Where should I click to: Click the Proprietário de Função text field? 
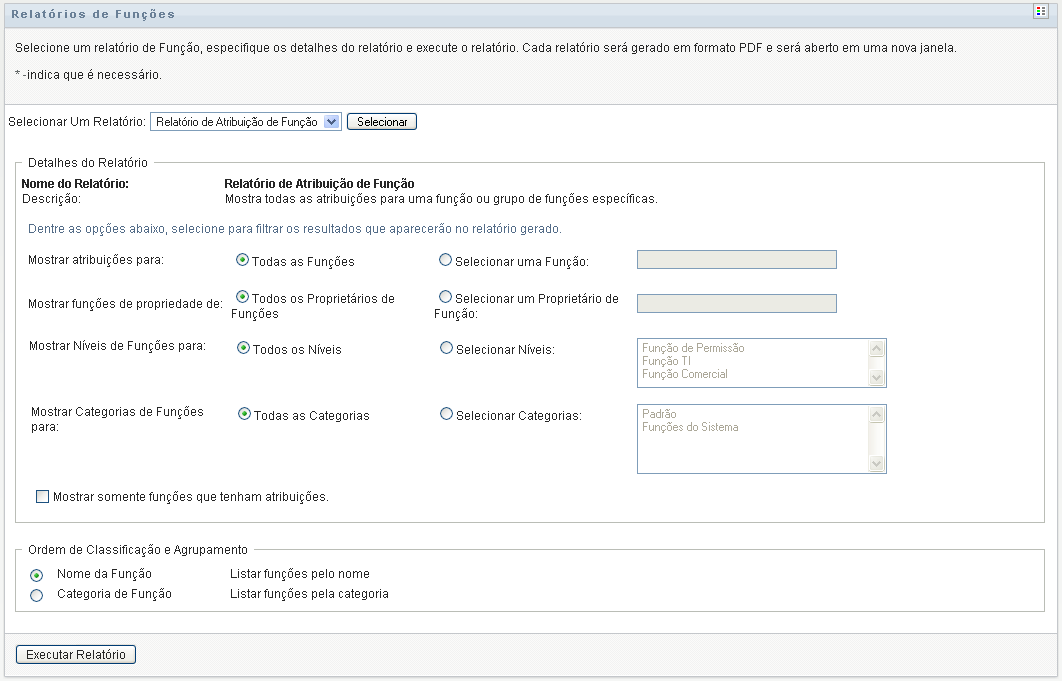(736, 304)
